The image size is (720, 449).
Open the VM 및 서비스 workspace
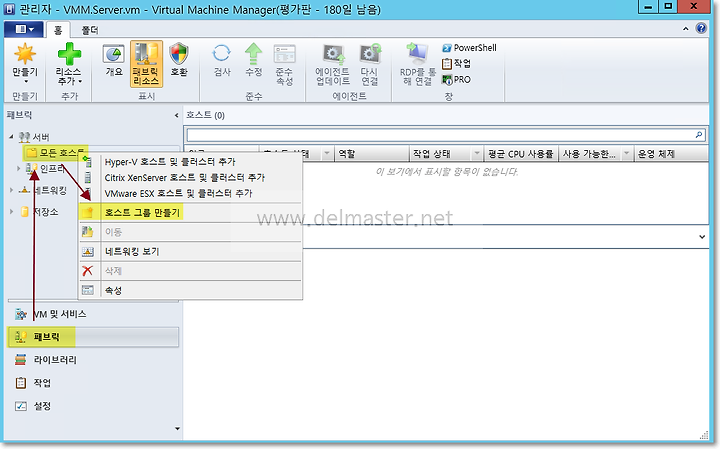[93, 314]
